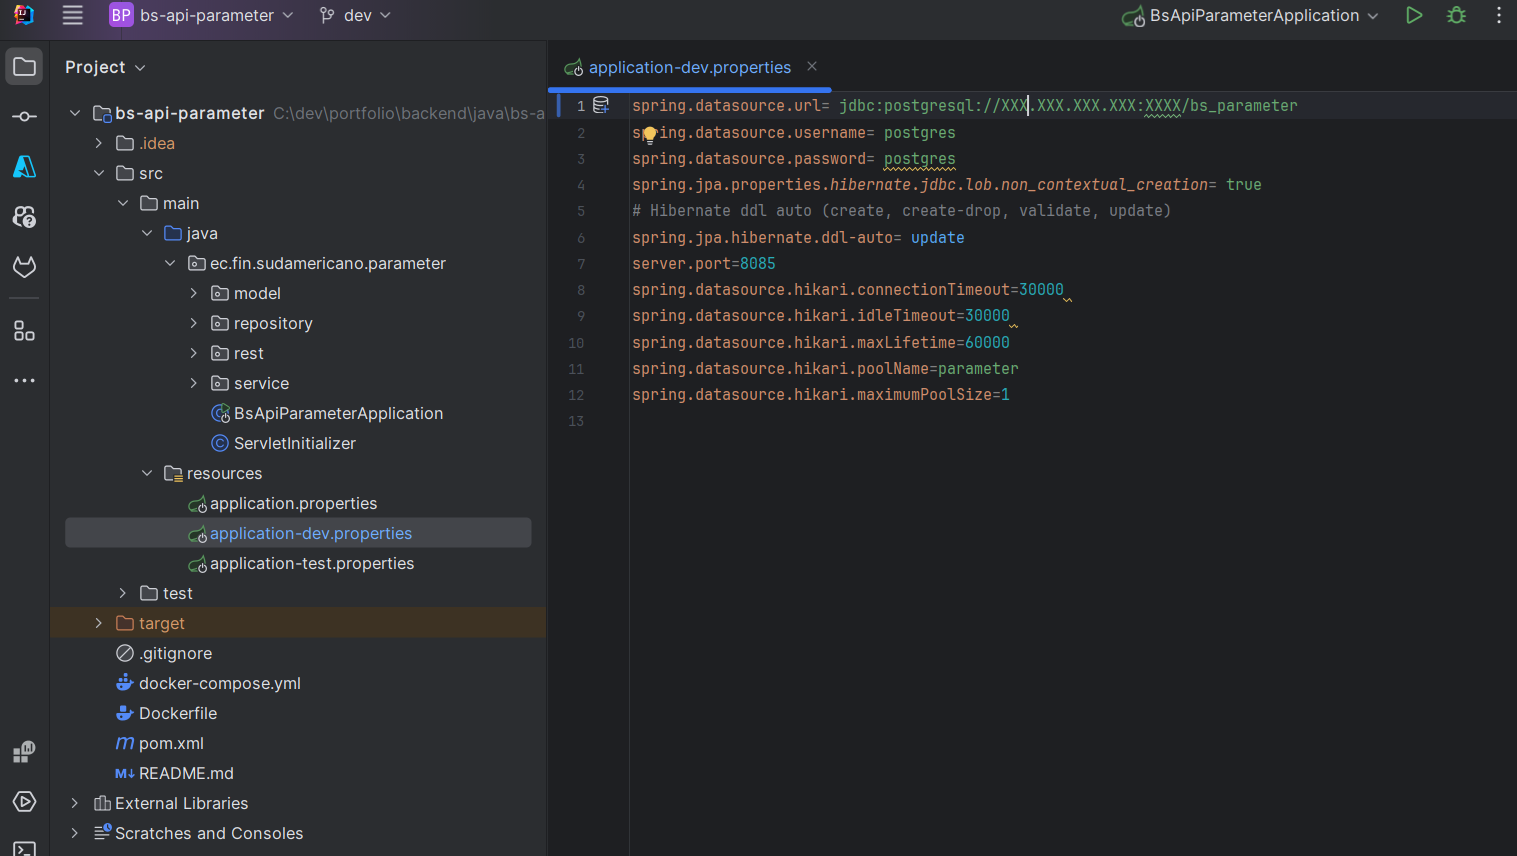Open the Structure tool window icon
The image size is (1517, 856).
[24, 331]
